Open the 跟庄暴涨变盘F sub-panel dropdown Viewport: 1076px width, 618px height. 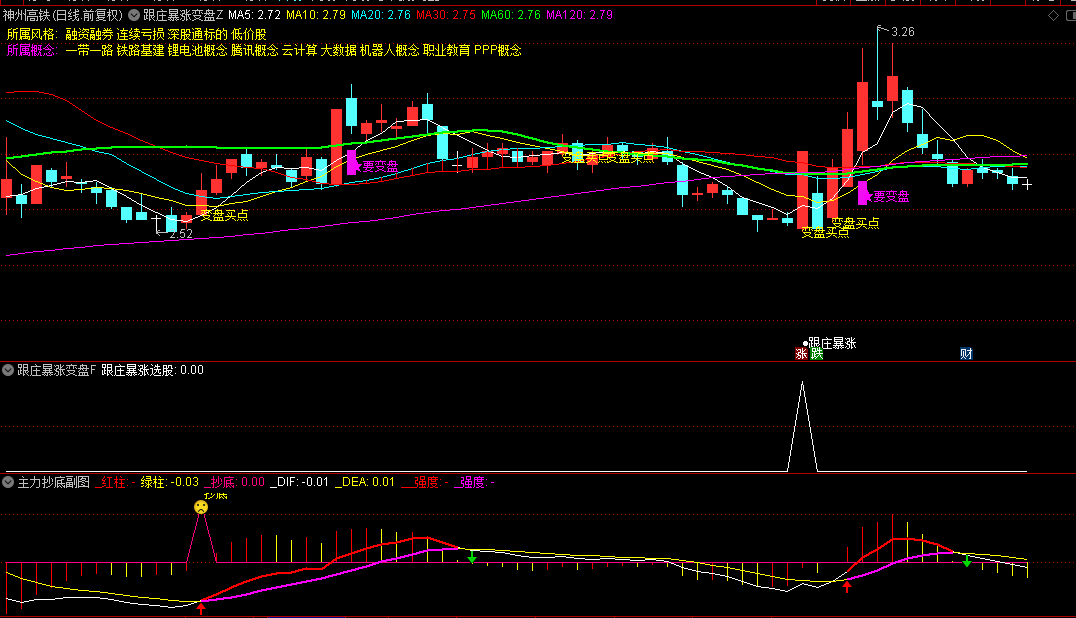8,370
